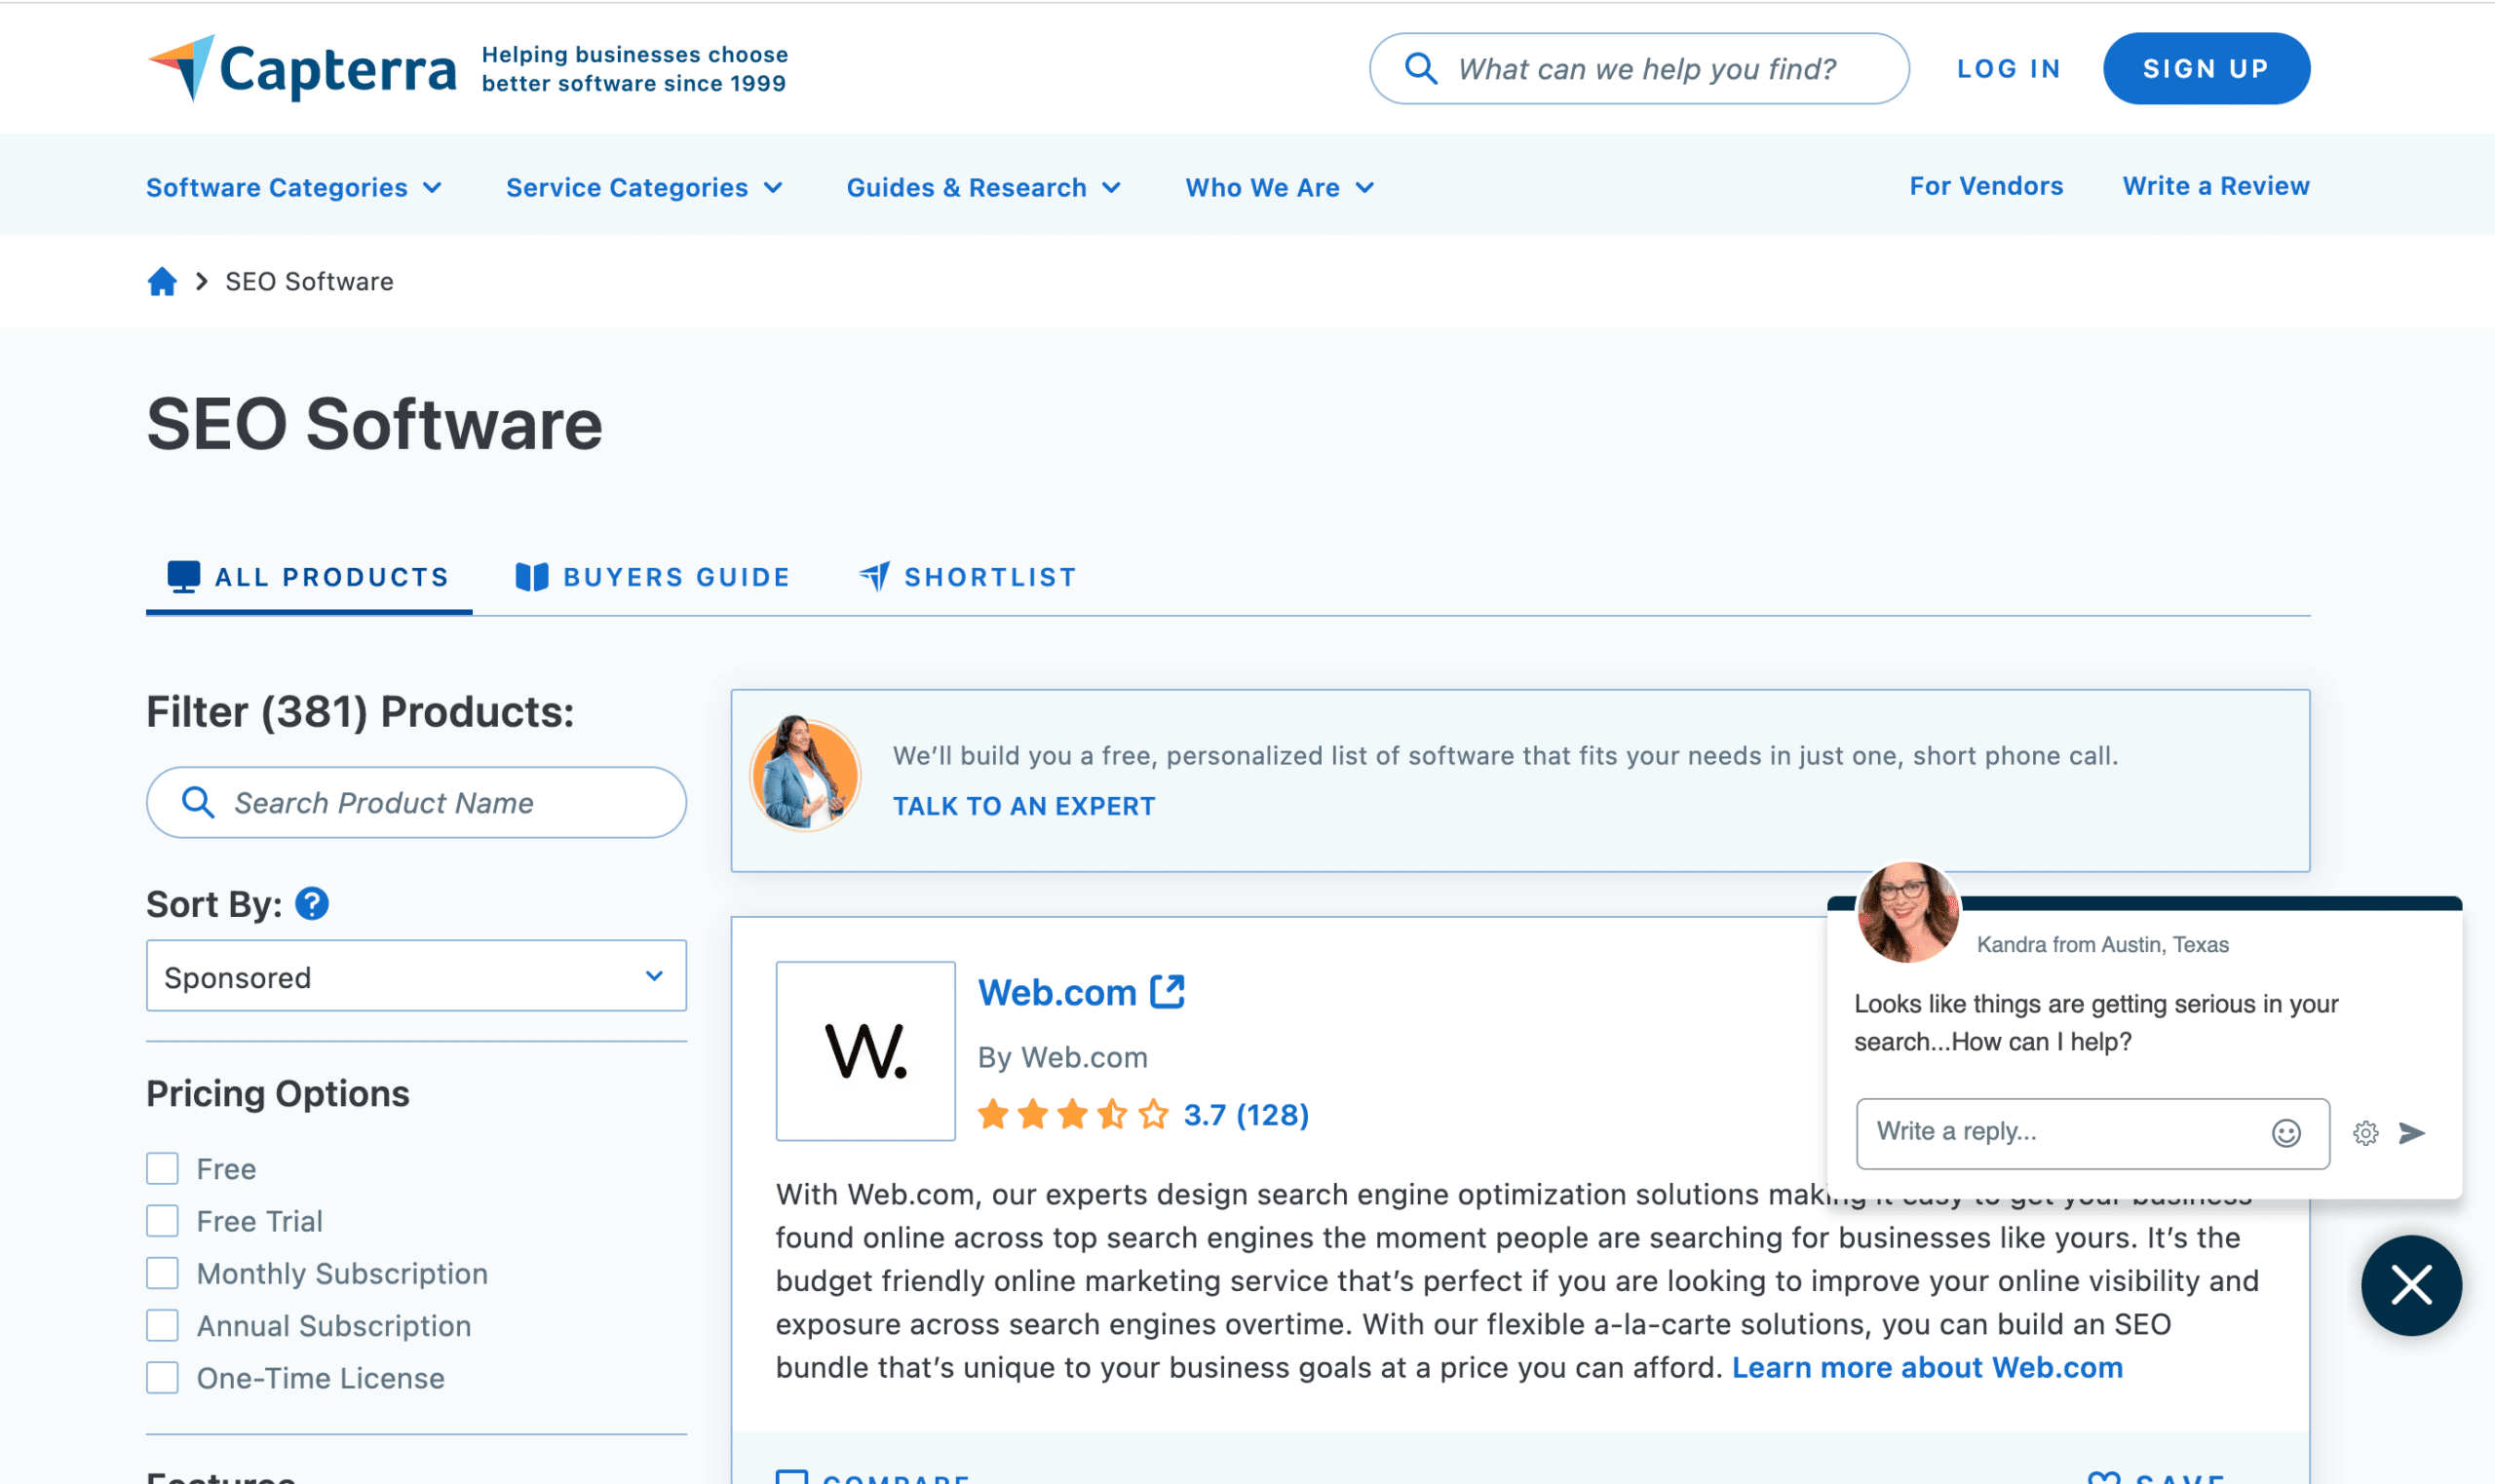Send the chat reply arrow icon
2495x1484 pixels.
tap(2412, 1133)
